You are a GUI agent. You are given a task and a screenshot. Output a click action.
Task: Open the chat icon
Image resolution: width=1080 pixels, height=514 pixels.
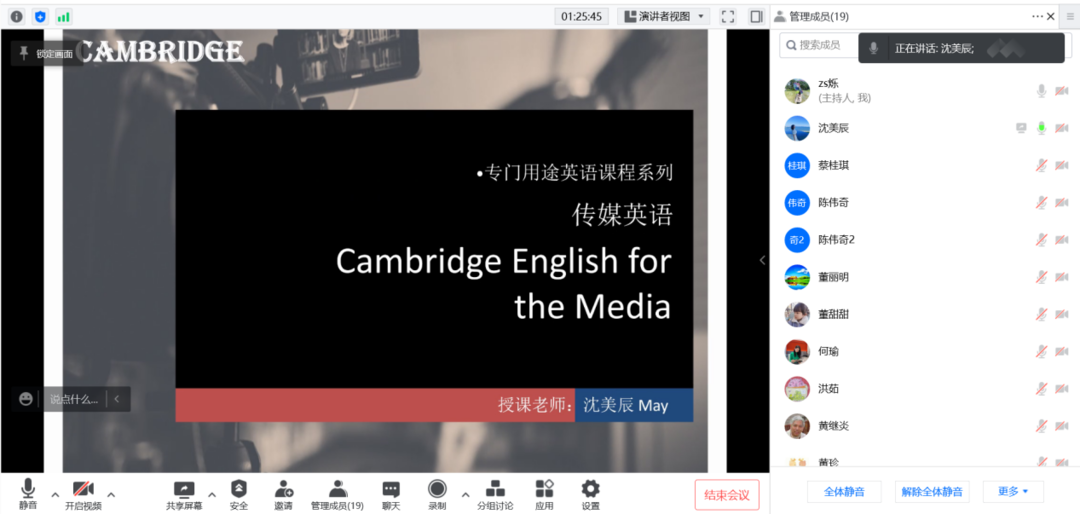click(391, 489)
